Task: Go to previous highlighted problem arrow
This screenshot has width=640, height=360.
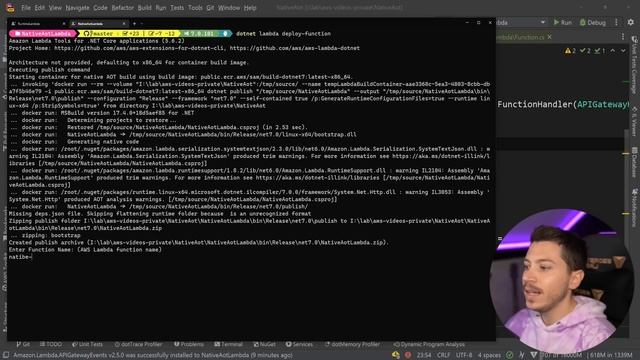Action: click(x=613, y=51)
